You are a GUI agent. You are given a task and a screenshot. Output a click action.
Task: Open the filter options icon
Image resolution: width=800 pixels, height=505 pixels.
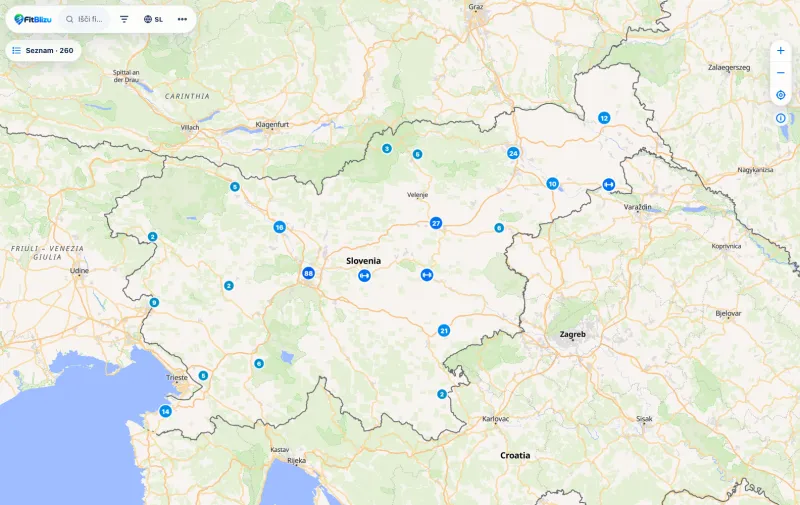(124, 19)
